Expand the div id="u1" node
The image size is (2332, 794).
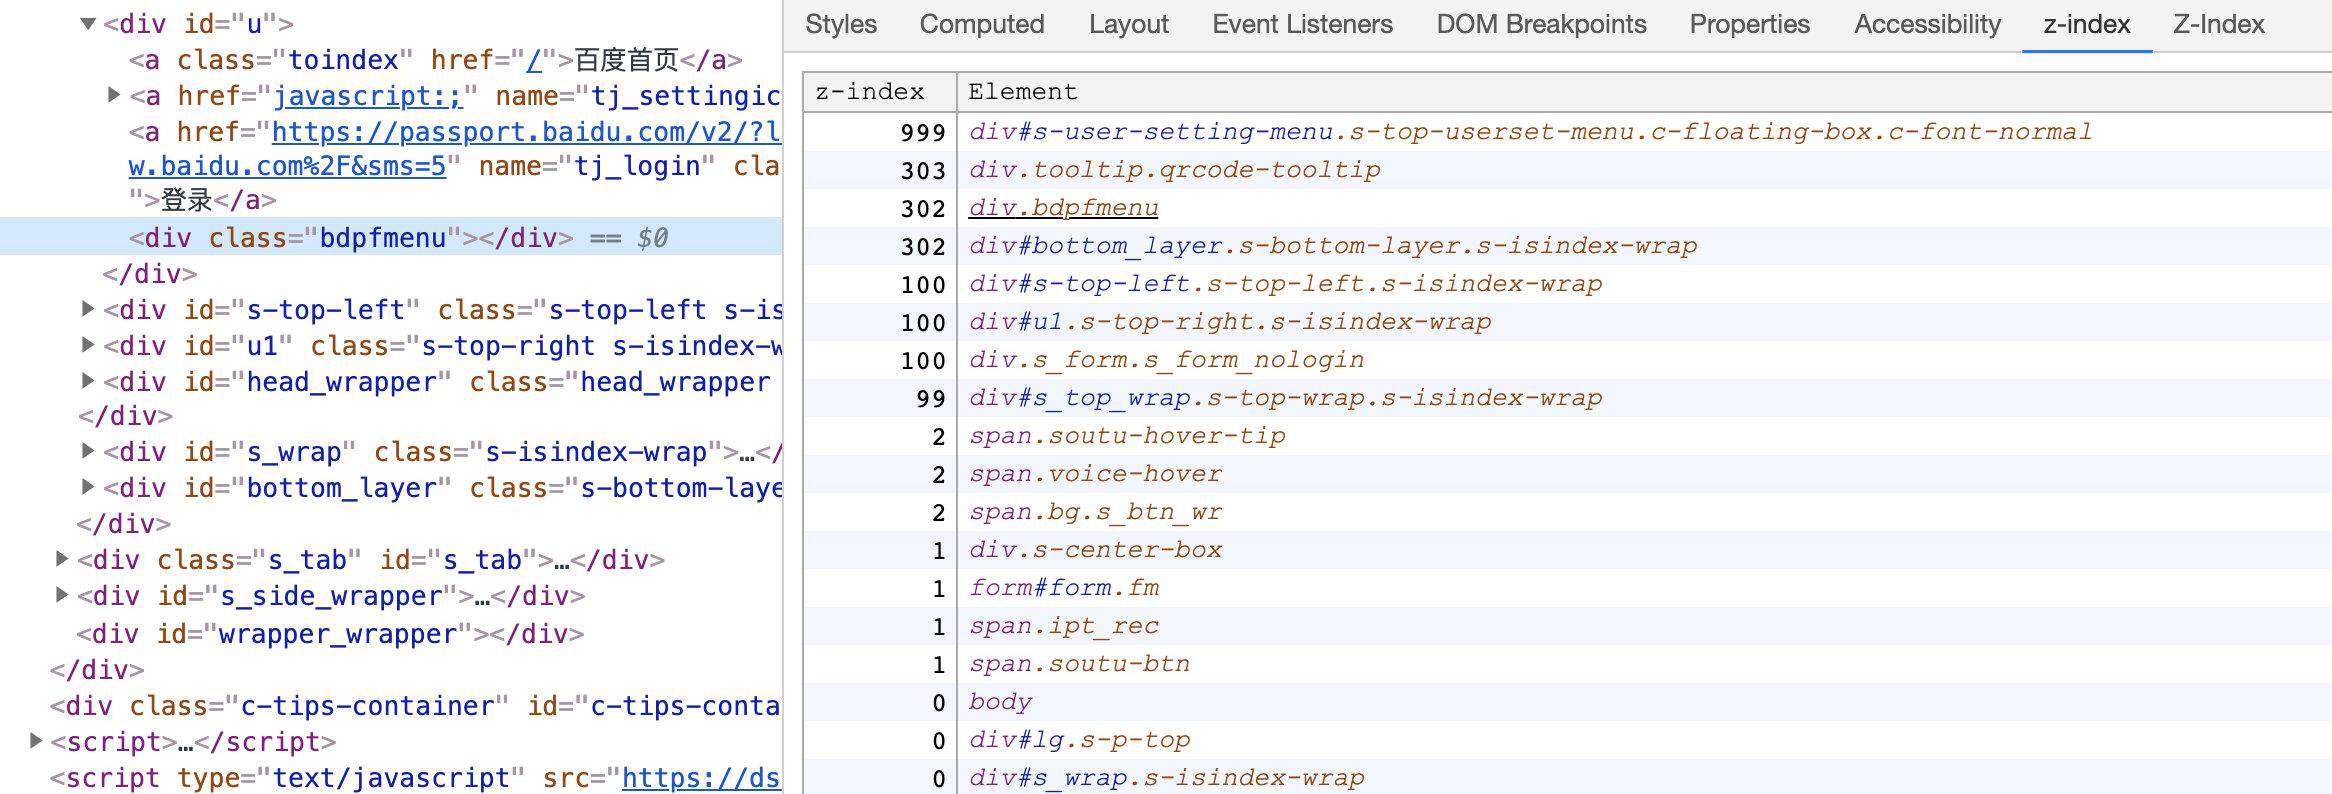coord(88,345)
